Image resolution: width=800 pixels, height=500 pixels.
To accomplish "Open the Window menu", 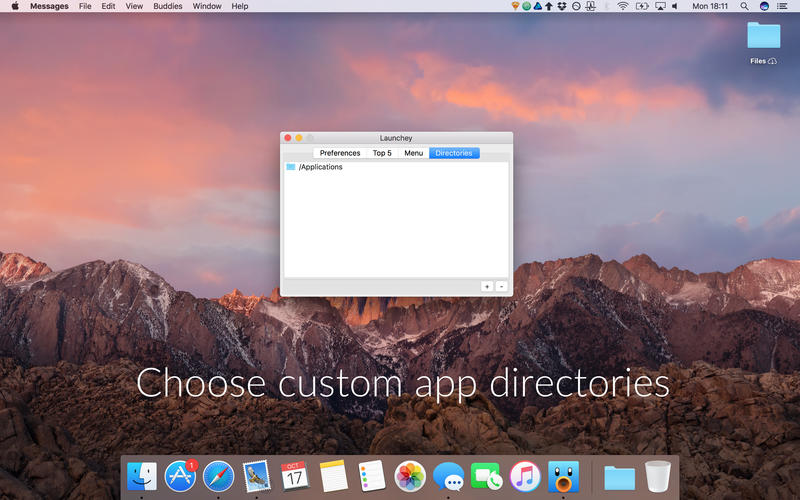I will pos(207,6).
